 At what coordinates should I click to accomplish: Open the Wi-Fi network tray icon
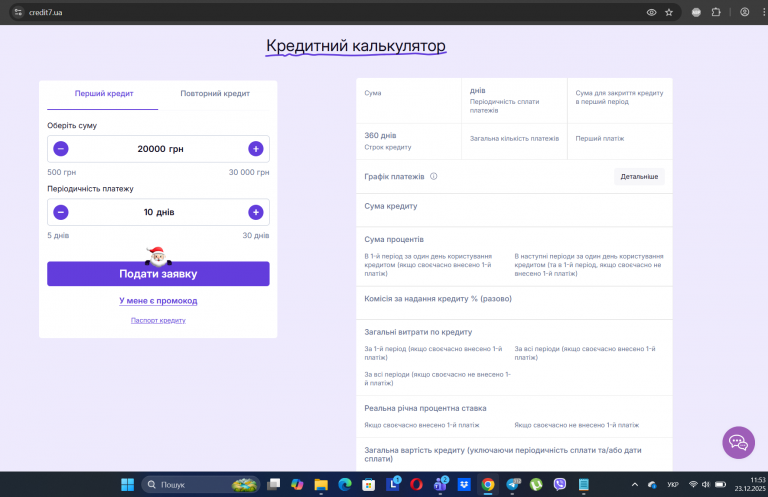coord(693,485)
